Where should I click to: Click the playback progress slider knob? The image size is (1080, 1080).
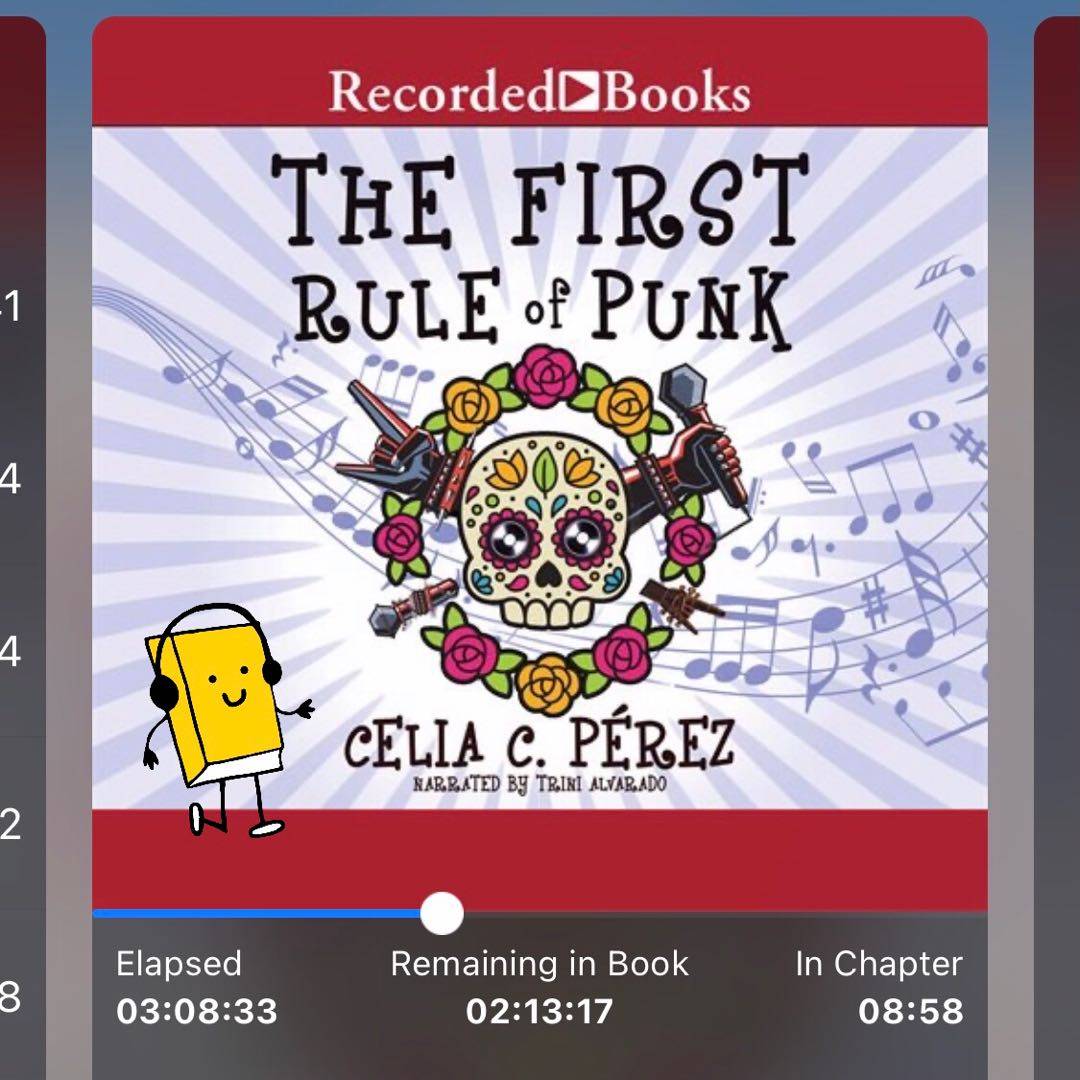[442, 913]
